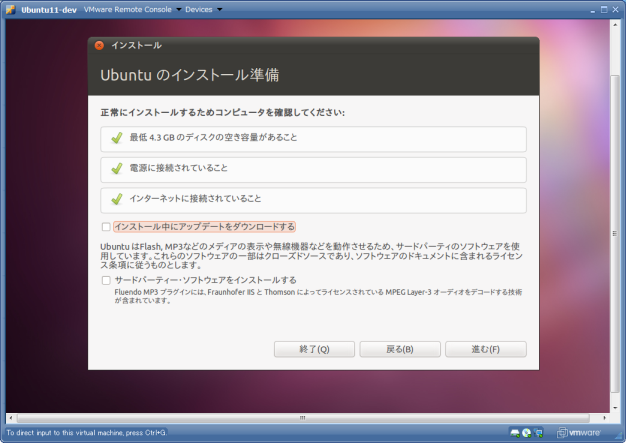Click the Ubuntu11-dev window title text
Image resolution: width=626 pixels, height=443 pixels.
tap(49, 10)
